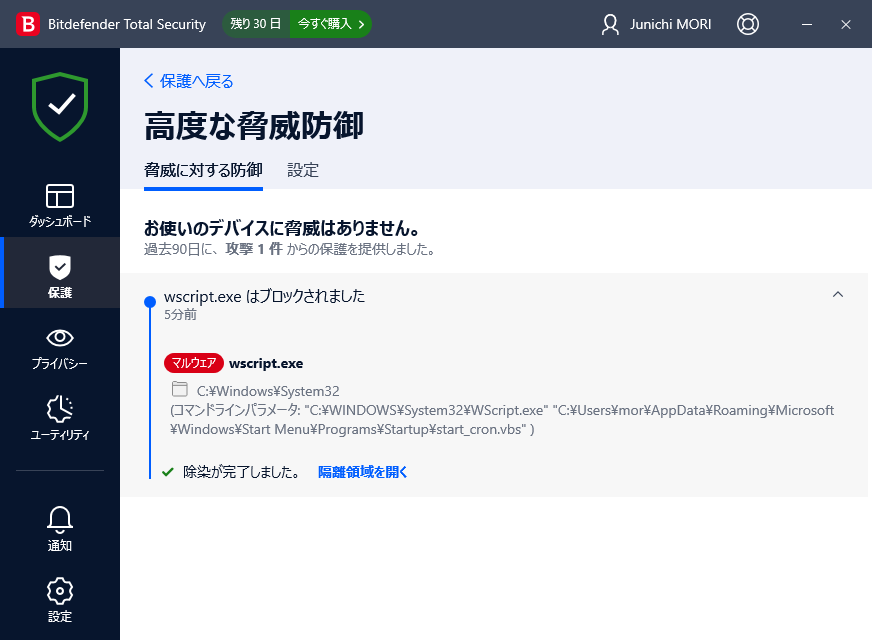The height and width of the screenshot is (640, 872).
Task: Open the 隔離領域を開く quarantine link
Action: click(x=363, y=472)
